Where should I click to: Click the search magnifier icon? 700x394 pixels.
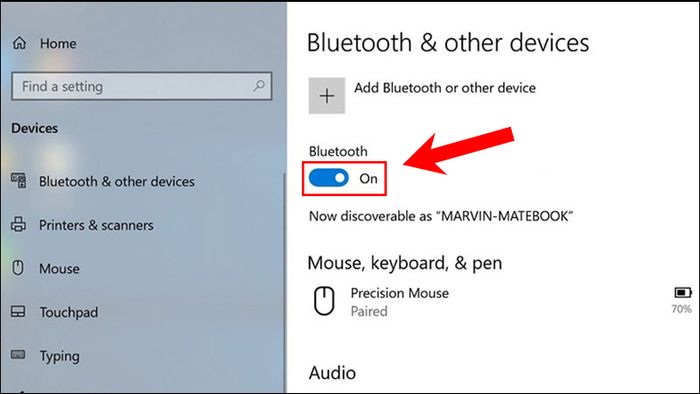click(259, 86)
